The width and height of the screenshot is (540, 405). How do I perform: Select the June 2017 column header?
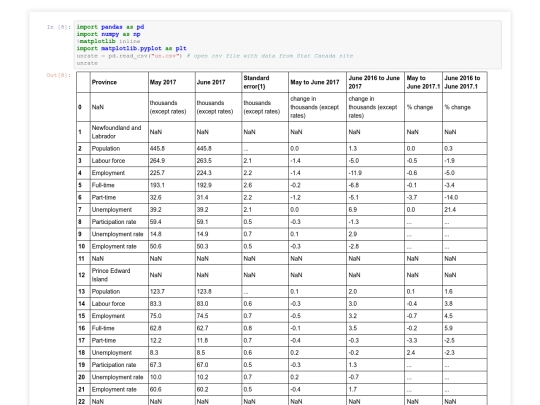point(218,82)
